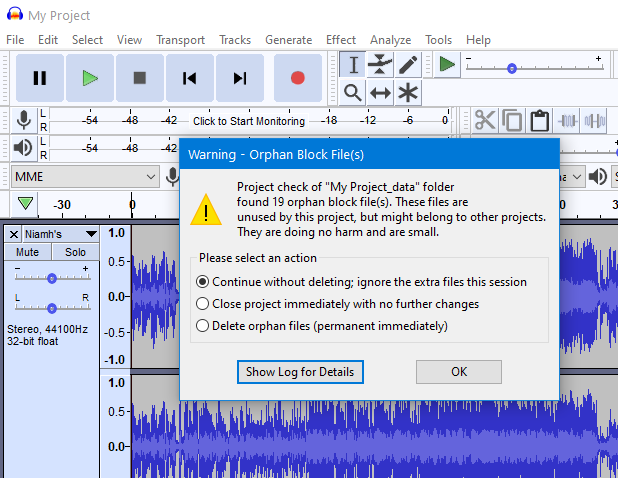The image size is (618, 478).
Task: Open the Niamh's track dropdown menu
Action: pyautogui.click(x=61, y=234)
